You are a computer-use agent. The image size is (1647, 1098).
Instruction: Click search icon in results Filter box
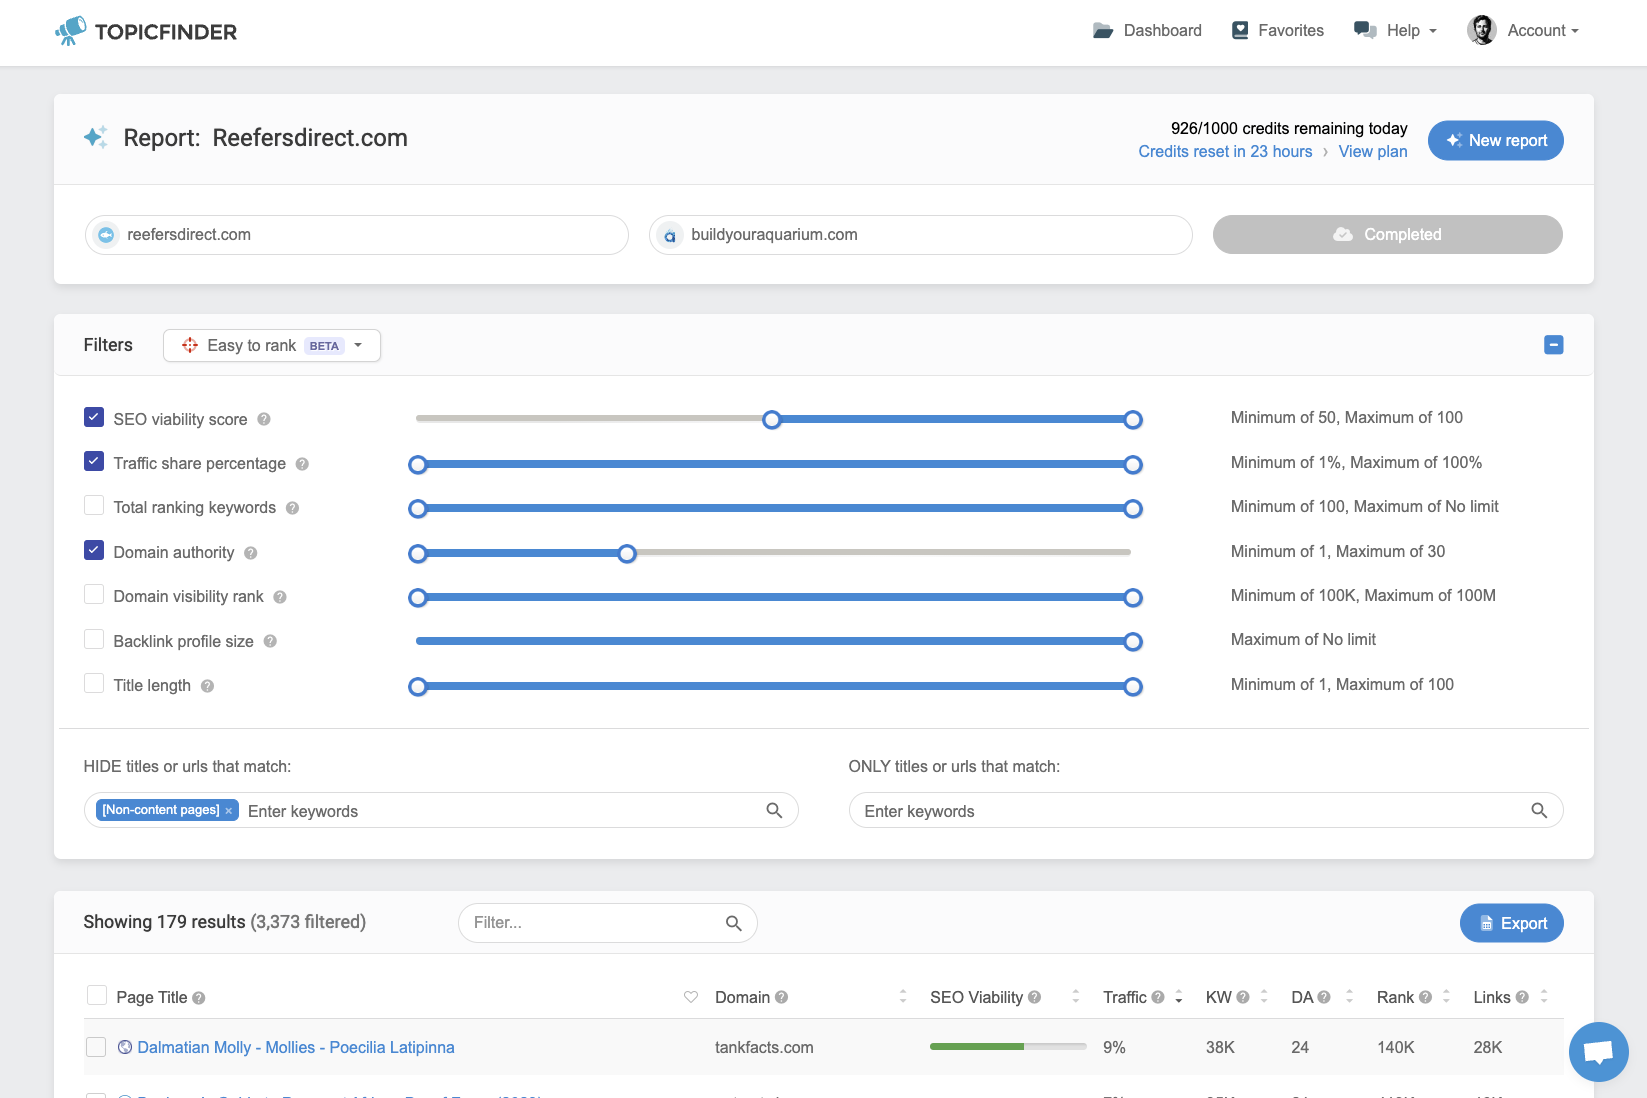pos(734,923)
